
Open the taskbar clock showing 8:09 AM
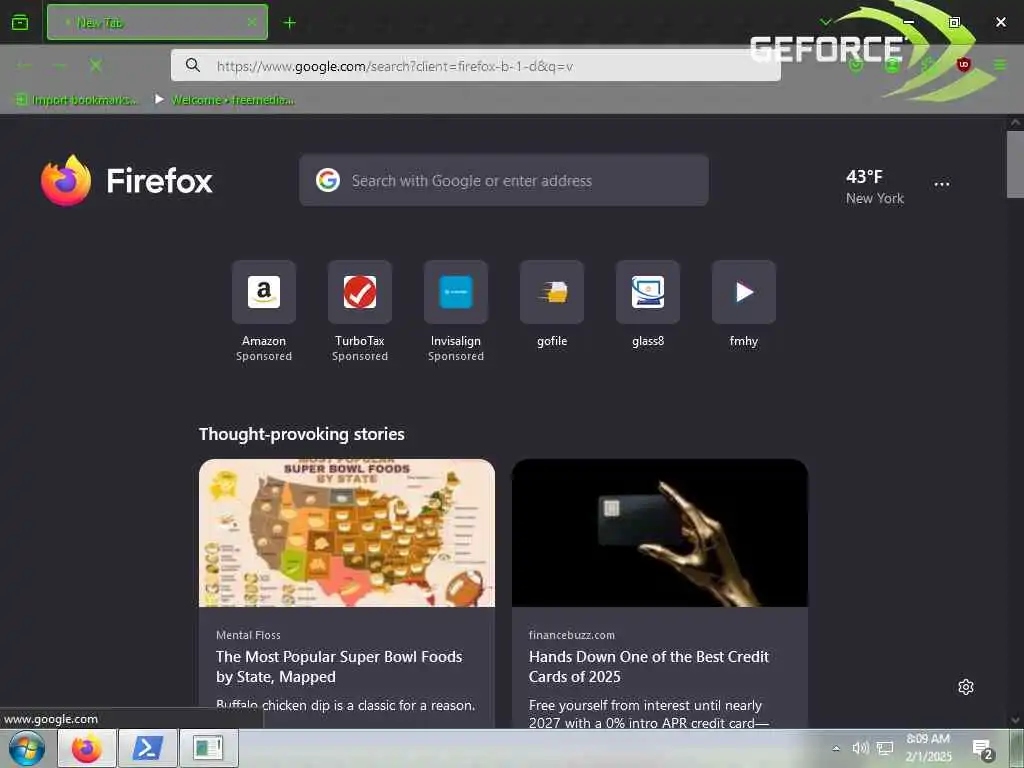tap(928, 748)
